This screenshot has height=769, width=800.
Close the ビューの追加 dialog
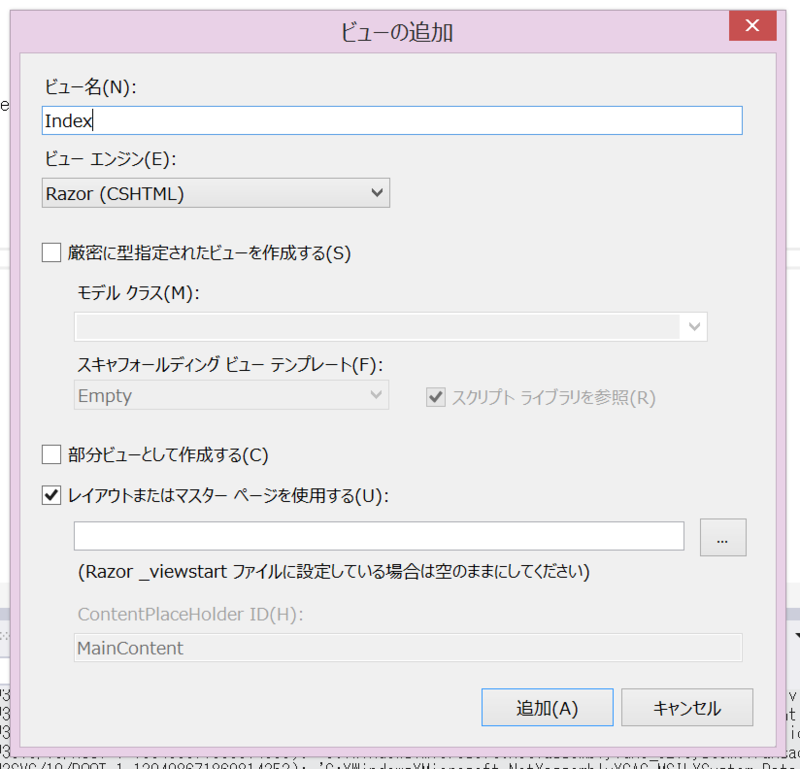pyautogui.click(x=752, y=26)
